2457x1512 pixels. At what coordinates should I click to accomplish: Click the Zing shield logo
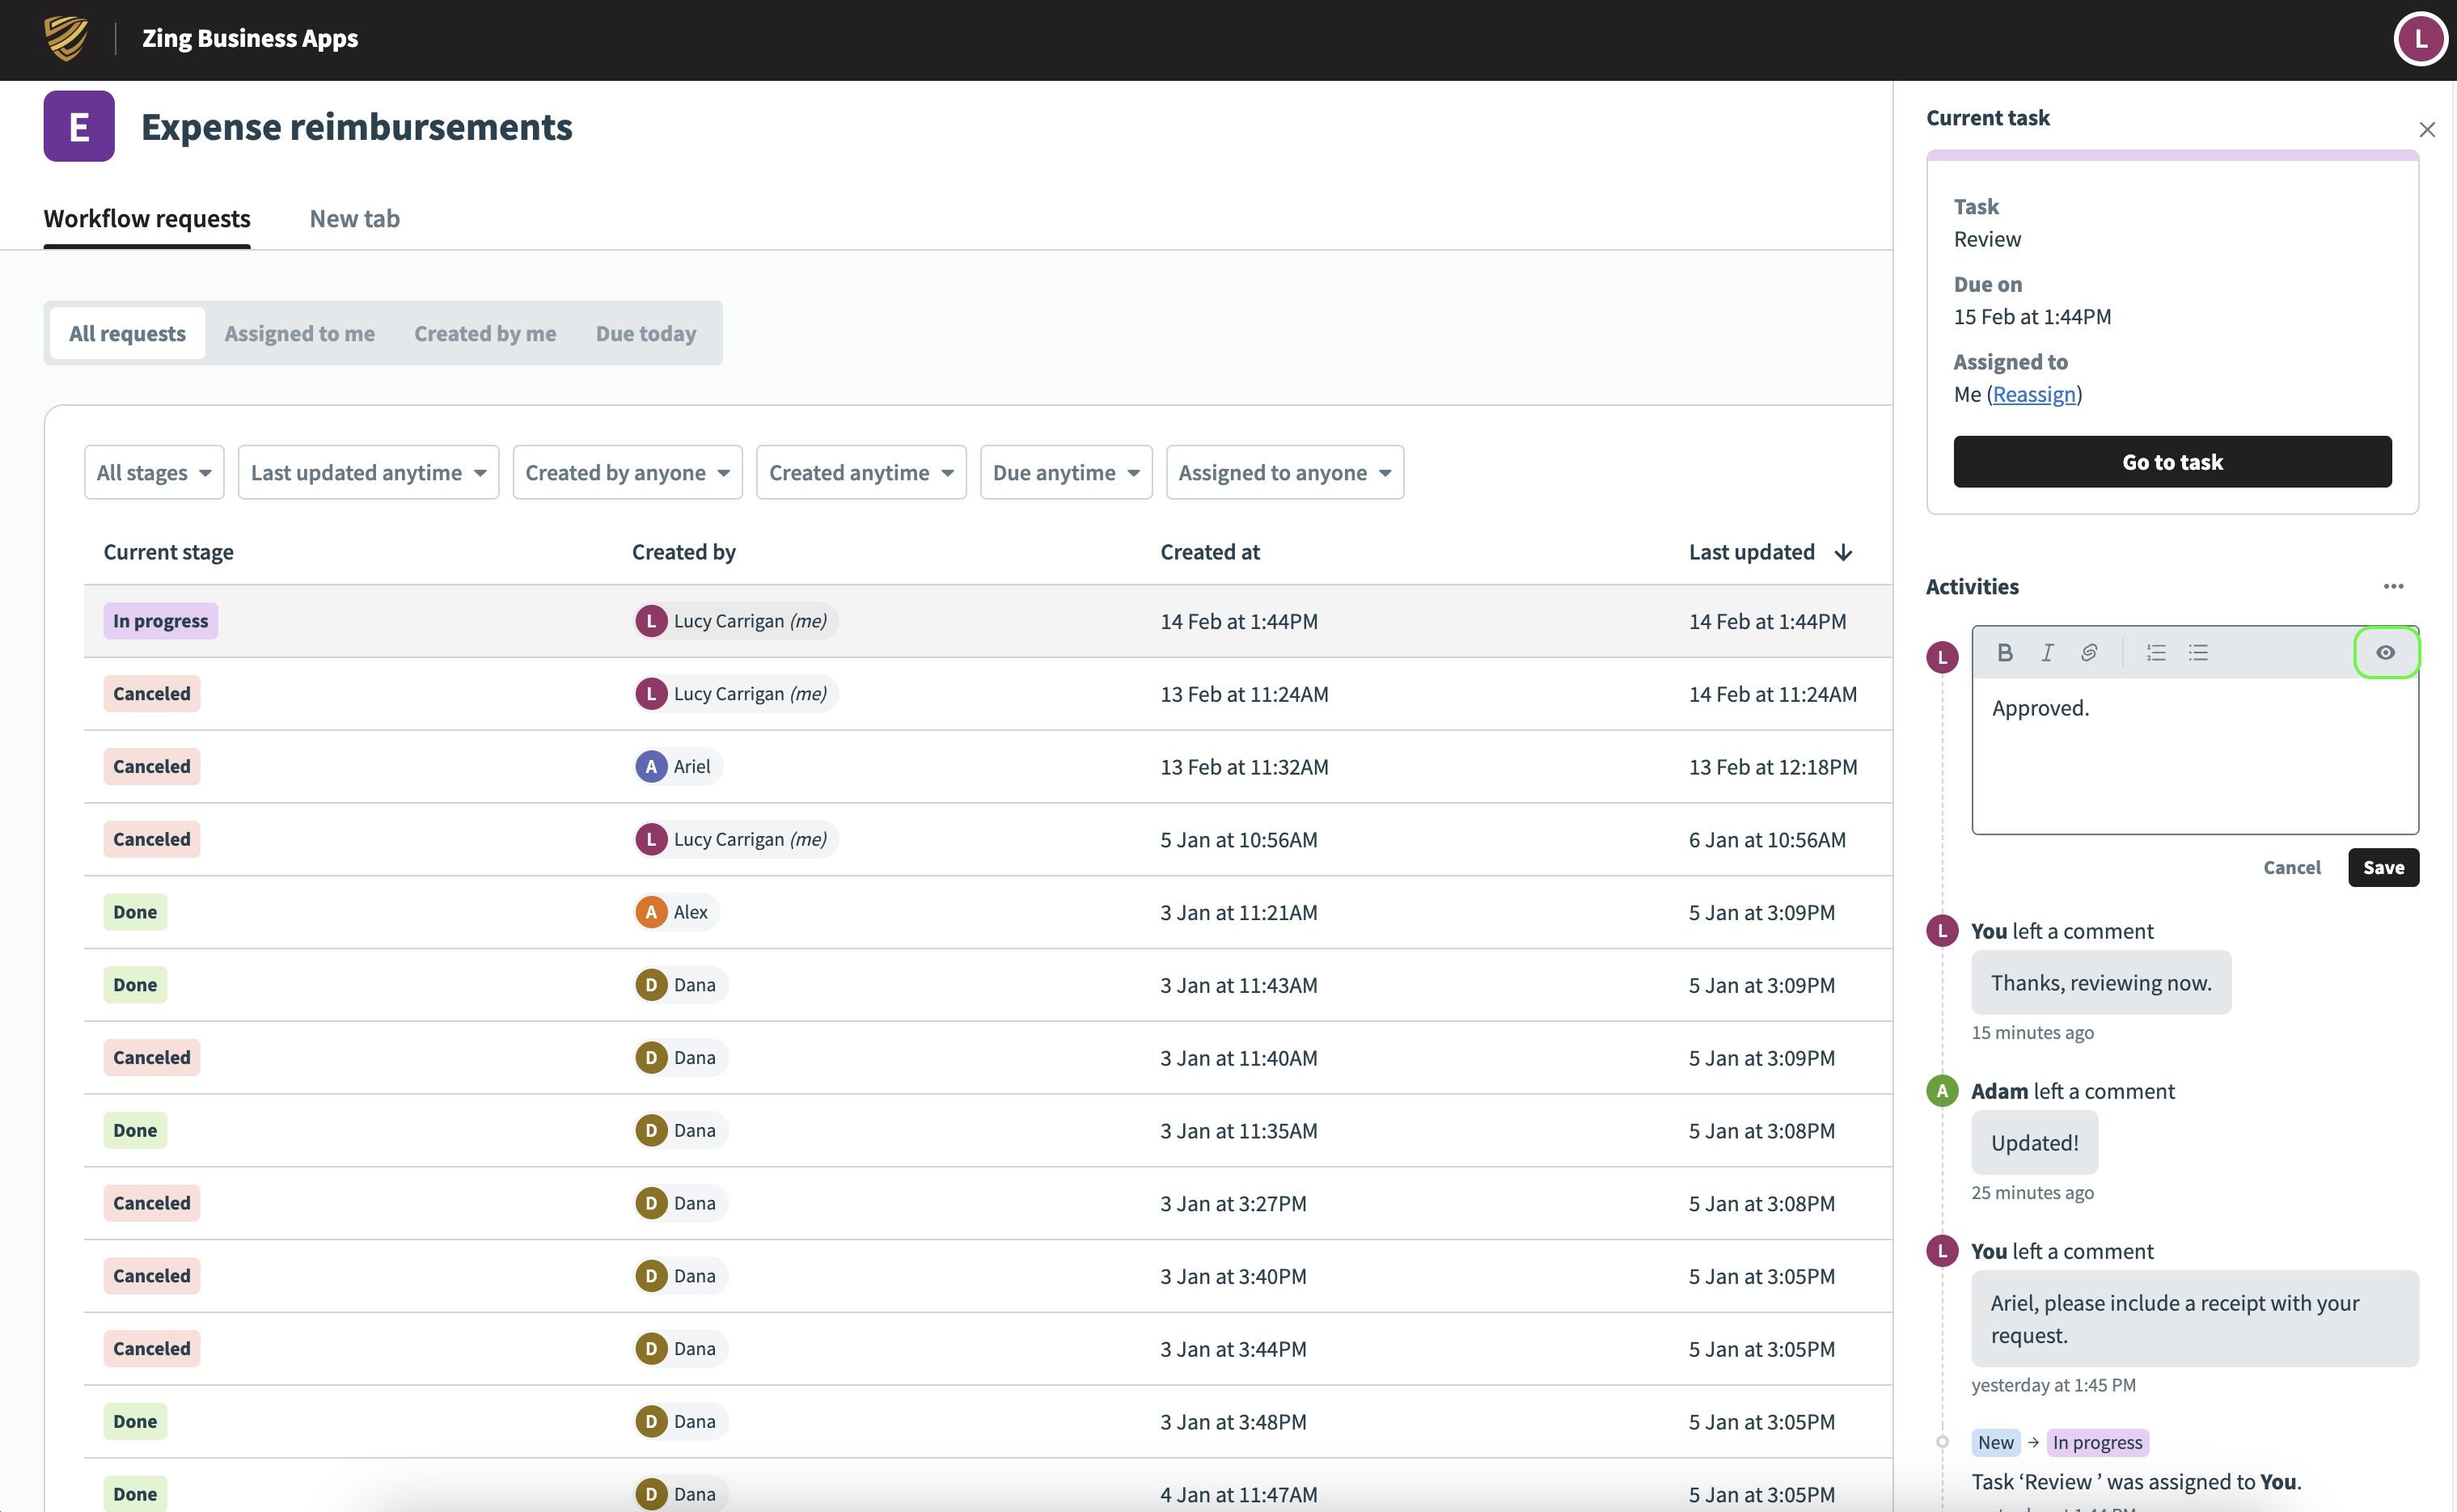tap(66, 39)
